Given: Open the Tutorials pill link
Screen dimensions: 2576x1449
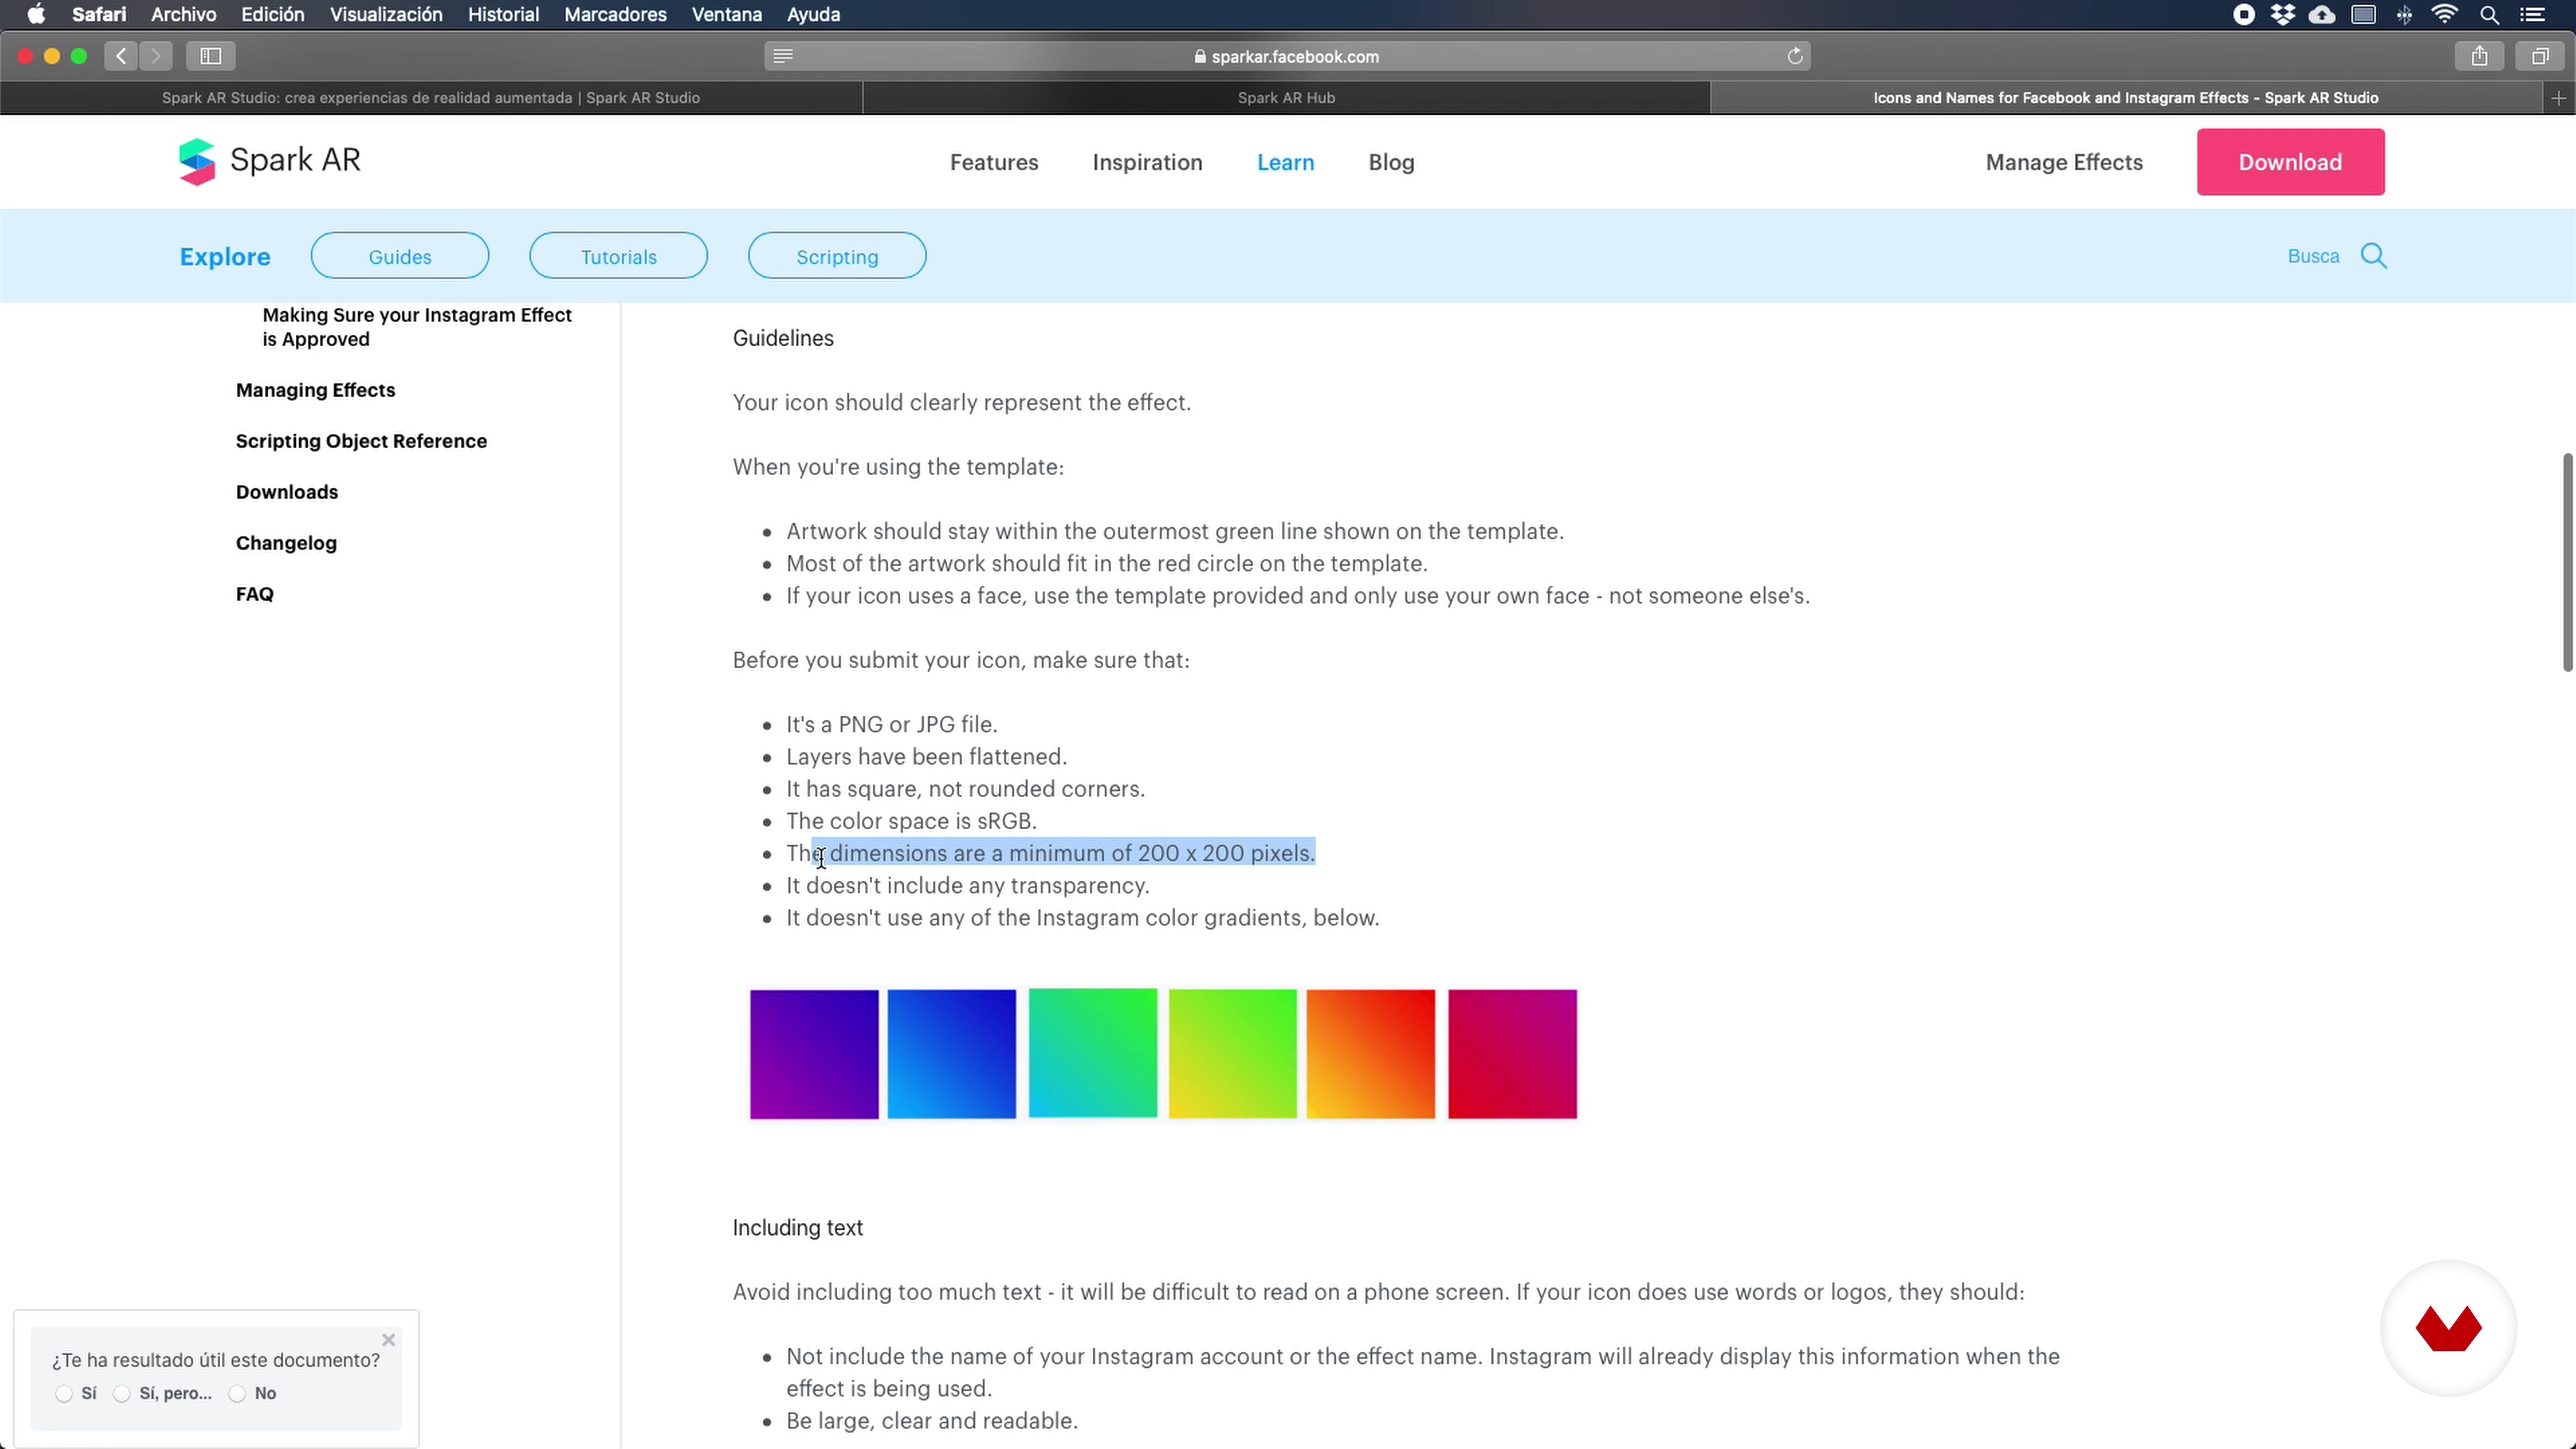Looking at the screenshot, I should (618, 257).
